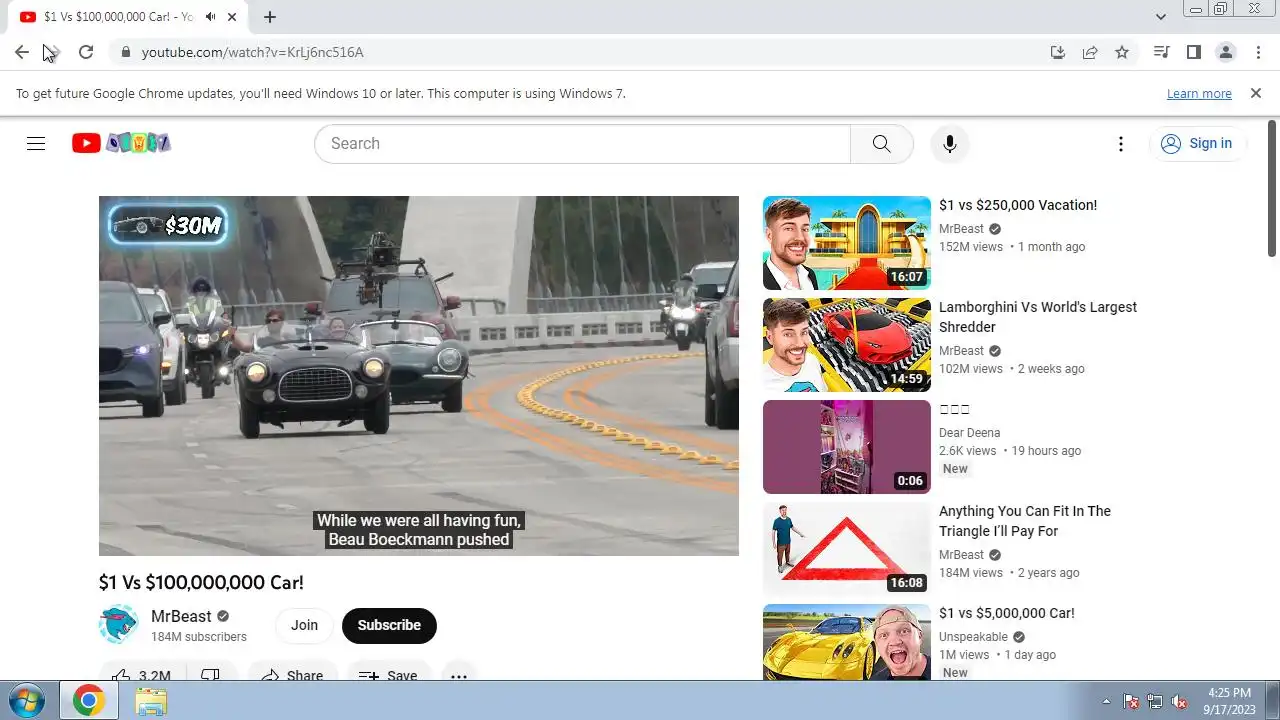
Task: Subscribe to MrBeast channel
Action: [389, 625]
